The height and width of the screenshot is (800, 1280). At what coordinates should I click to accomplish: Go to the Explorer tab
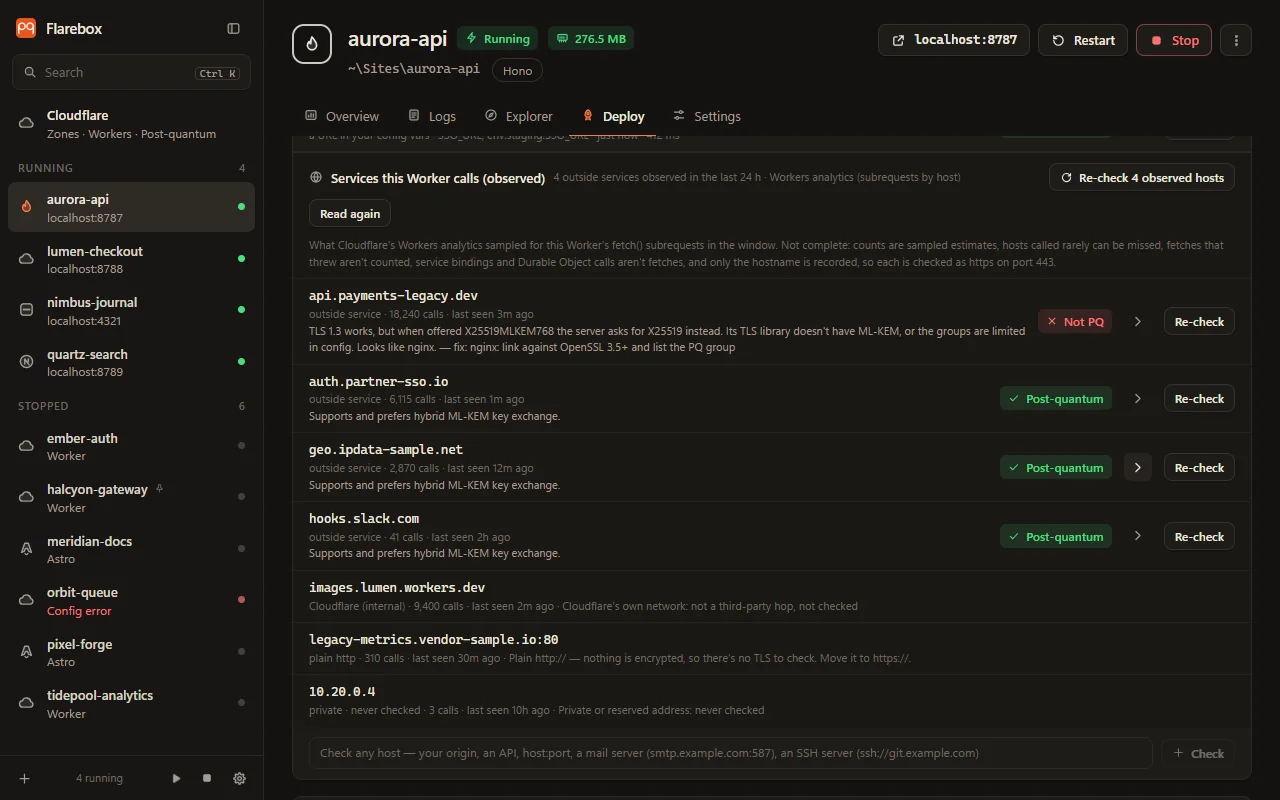pos(518,116)
